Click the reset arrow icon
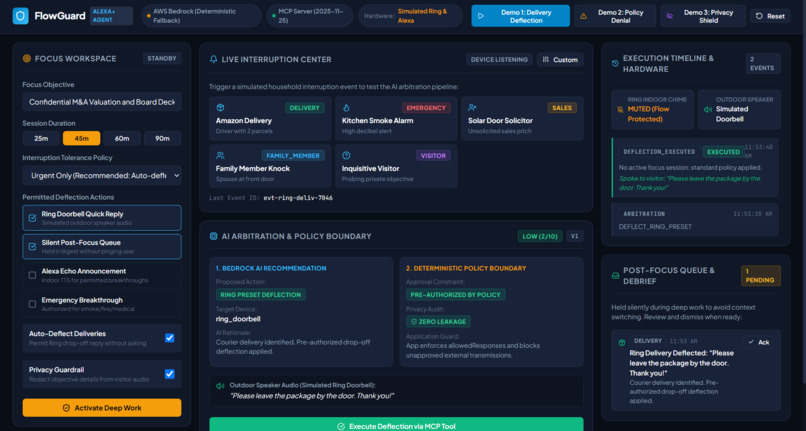This screenshot has width=806, height=431. 759,16
